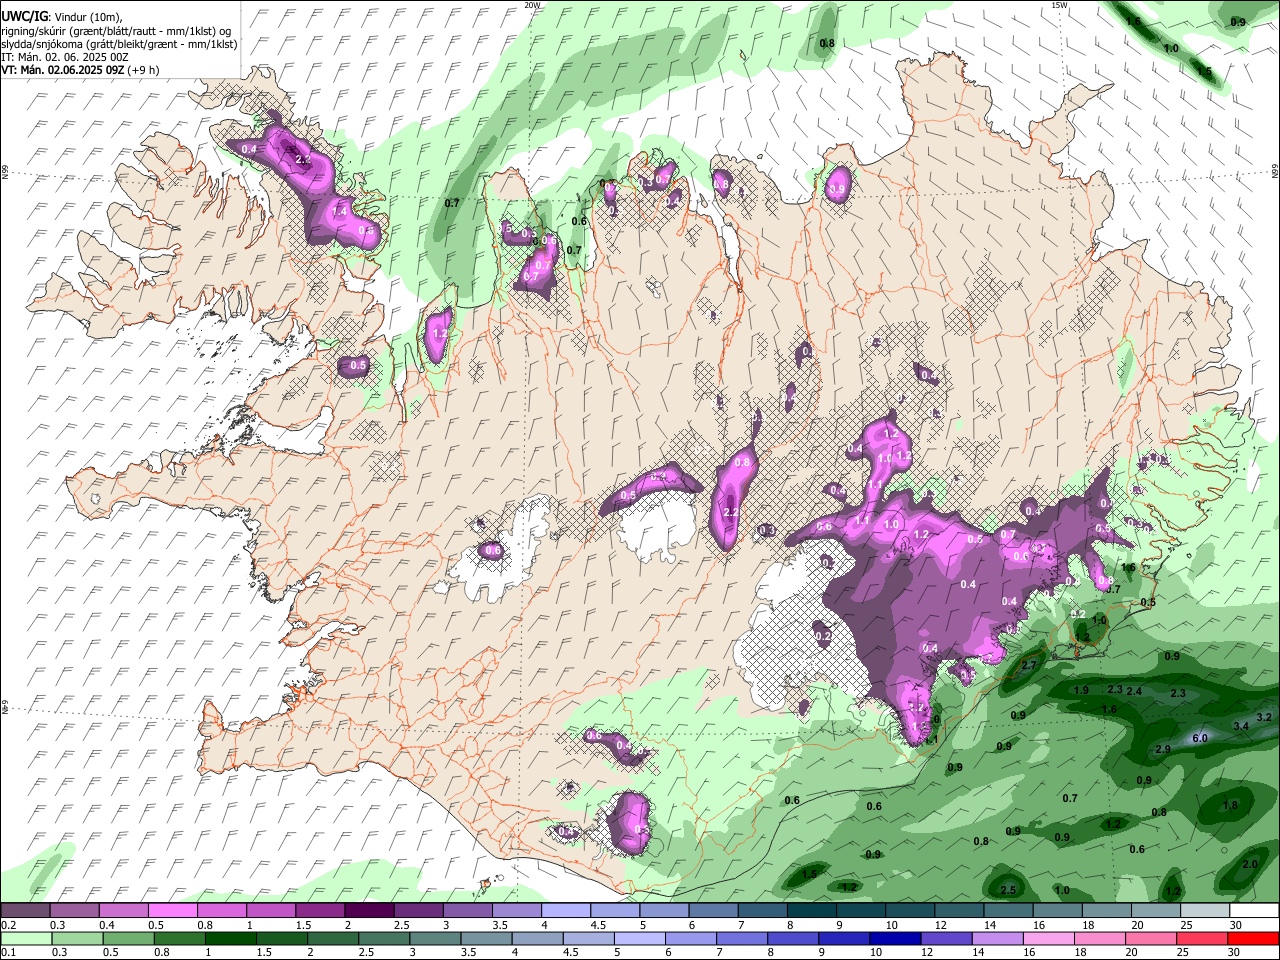The height and width of the screenshot is (960, 1280).
Task: Click the 15W longitude label at the top
Action: [x=1059, y=5]
